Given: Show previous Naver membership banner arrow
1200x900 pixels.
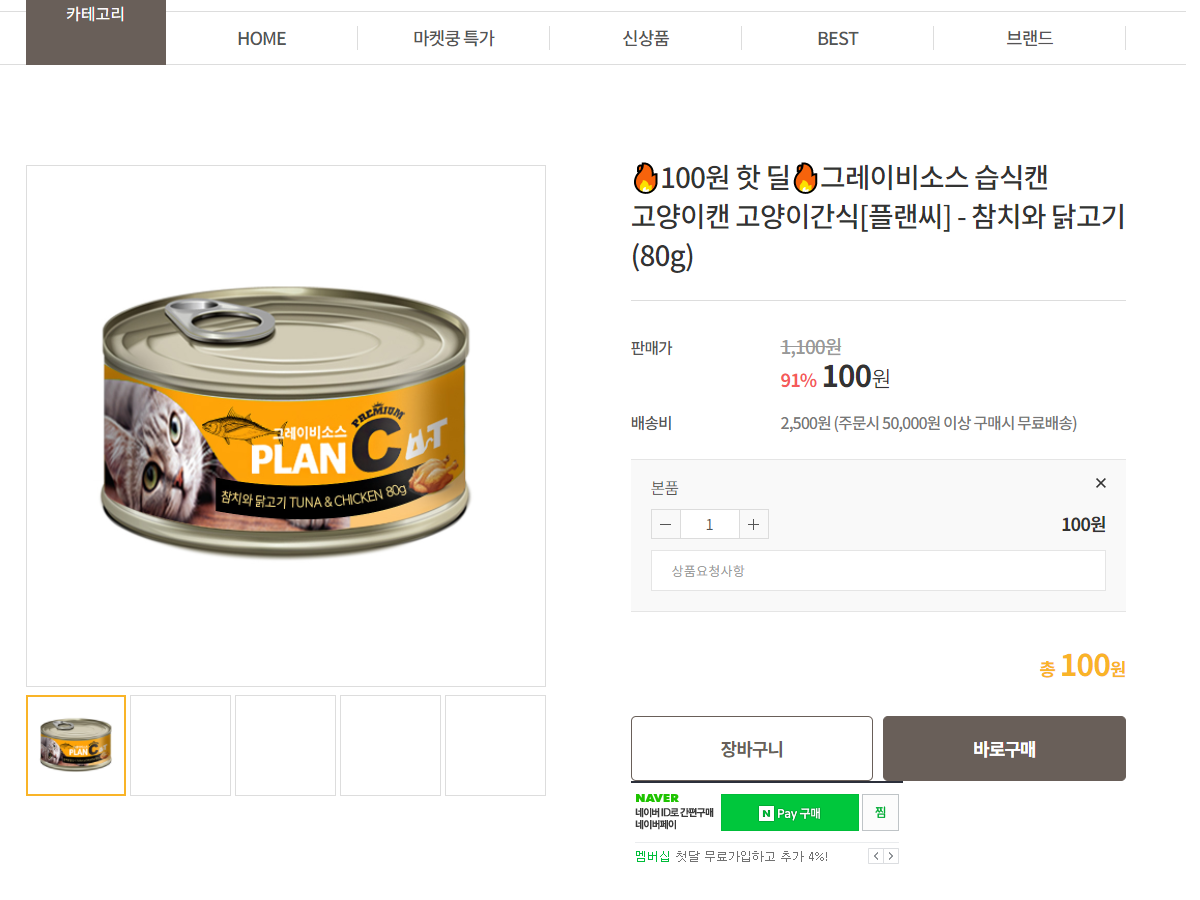Looking at the screenshot, I should pyautogui.click(x=876, y=856).
